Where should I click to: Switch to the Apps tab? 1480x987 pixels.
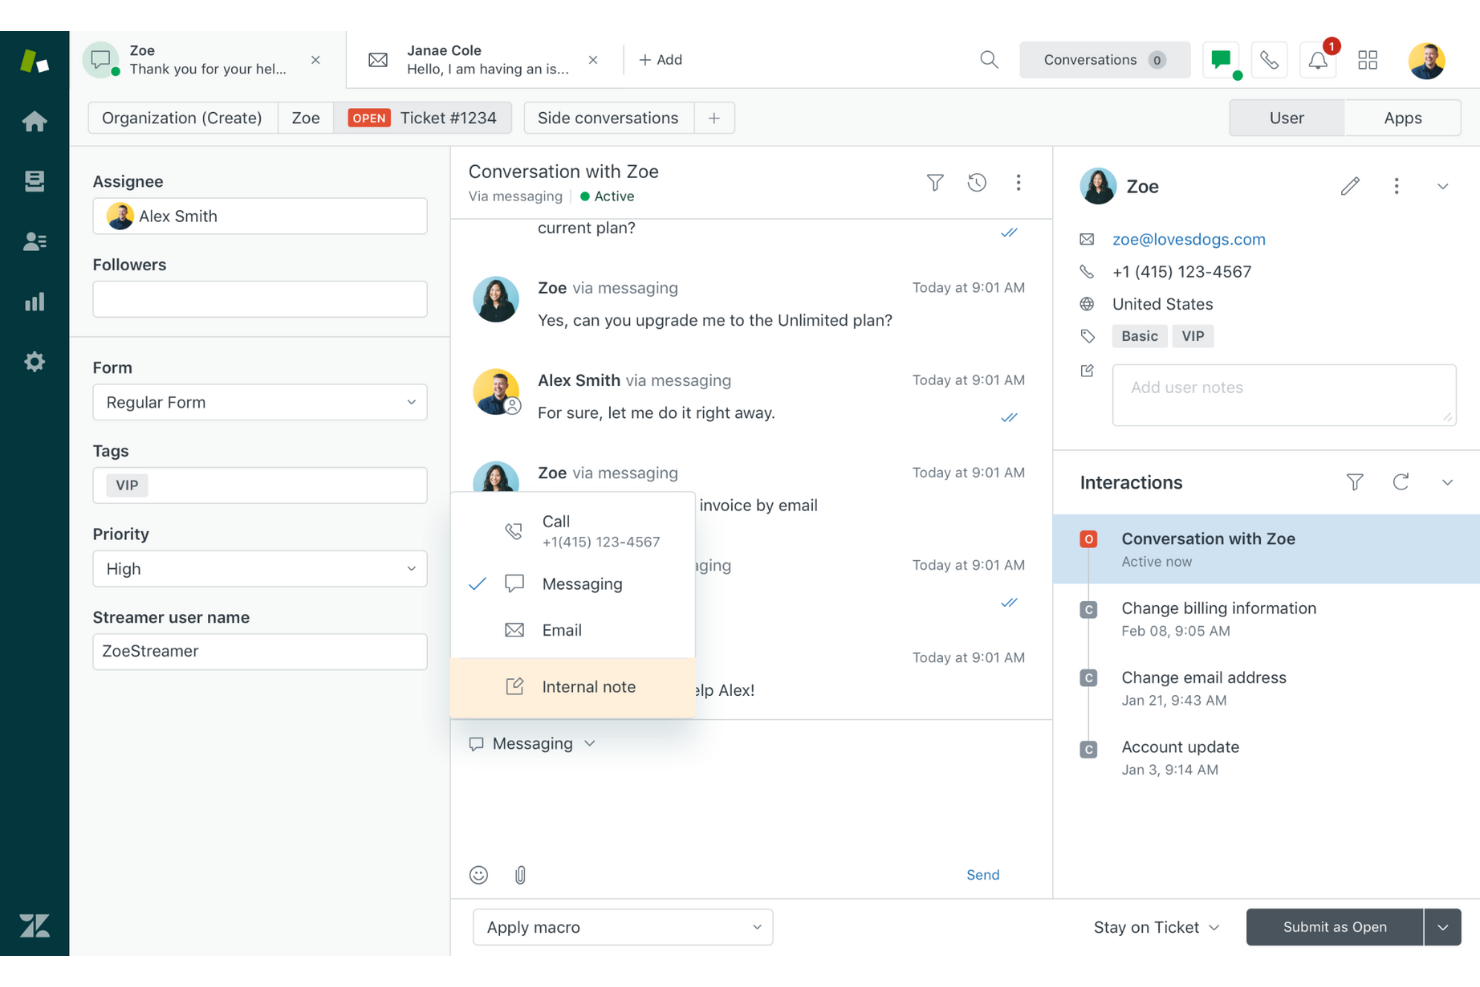coord(1402,117)
